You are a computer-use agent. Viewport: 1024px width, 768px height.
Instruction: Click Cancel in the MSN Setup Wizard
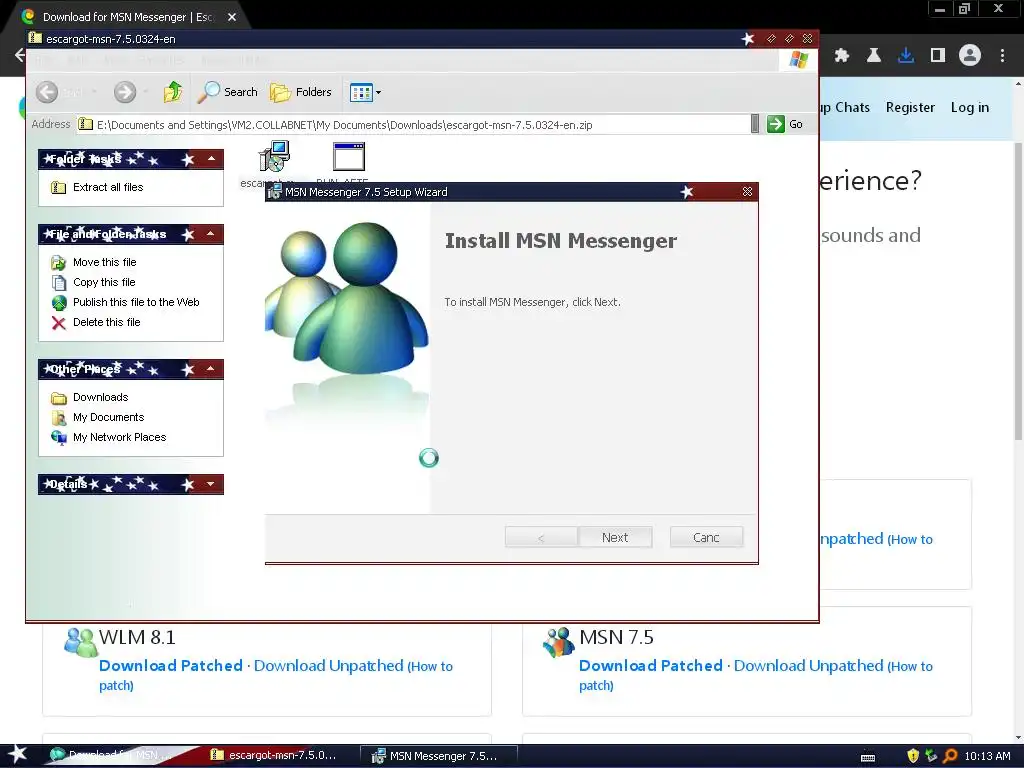coord(706,537)
